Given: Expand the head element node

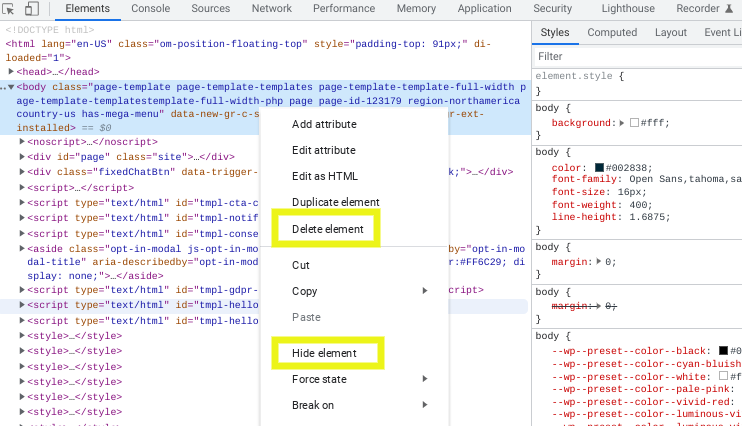Looking at the screenshot, I should 11,71.
